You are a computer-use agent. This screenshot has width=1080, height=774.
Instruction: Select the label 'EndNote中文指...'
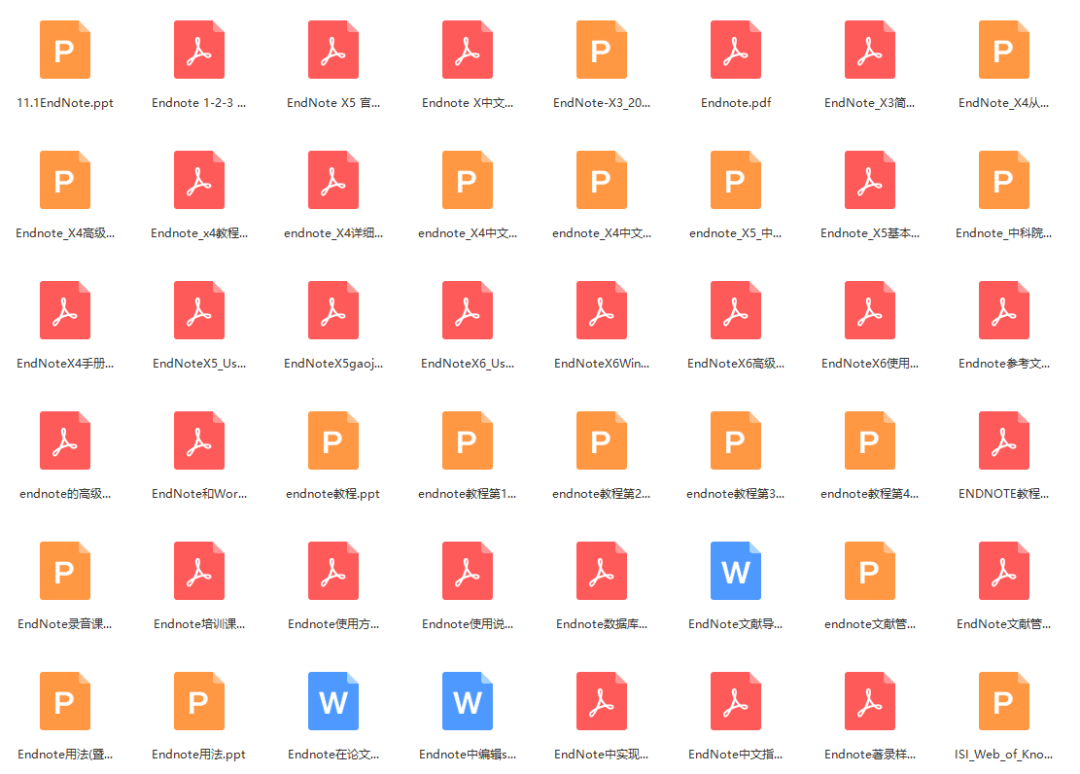[736, 754]
